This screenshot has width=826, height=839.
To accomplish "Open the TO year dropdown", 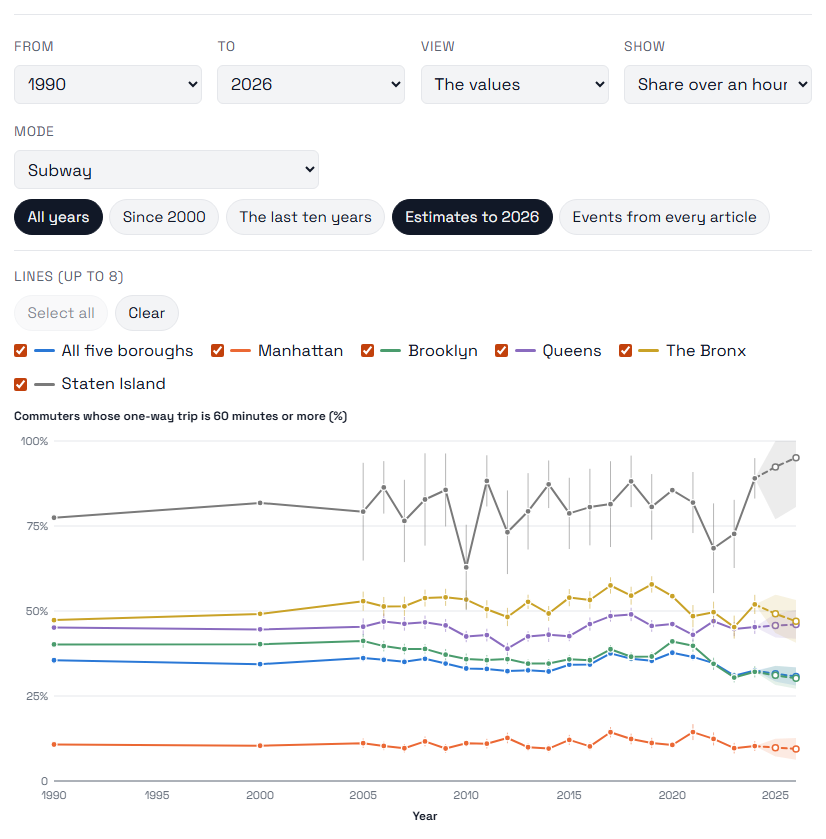I will [311, 85].
